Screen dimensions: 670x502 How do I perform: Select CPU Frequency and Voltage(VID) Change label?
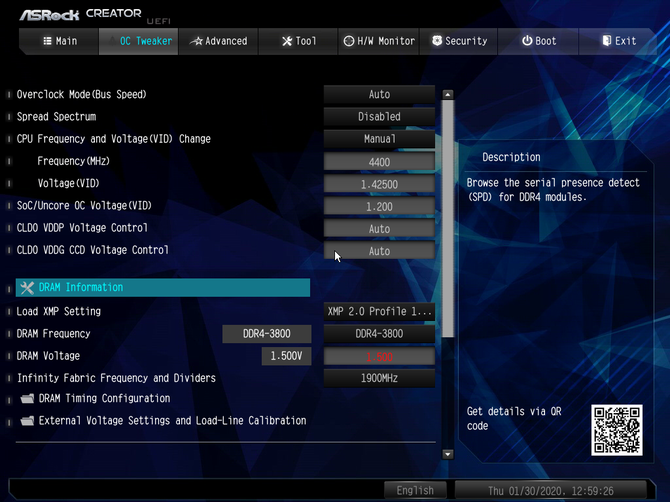point(114,139)
